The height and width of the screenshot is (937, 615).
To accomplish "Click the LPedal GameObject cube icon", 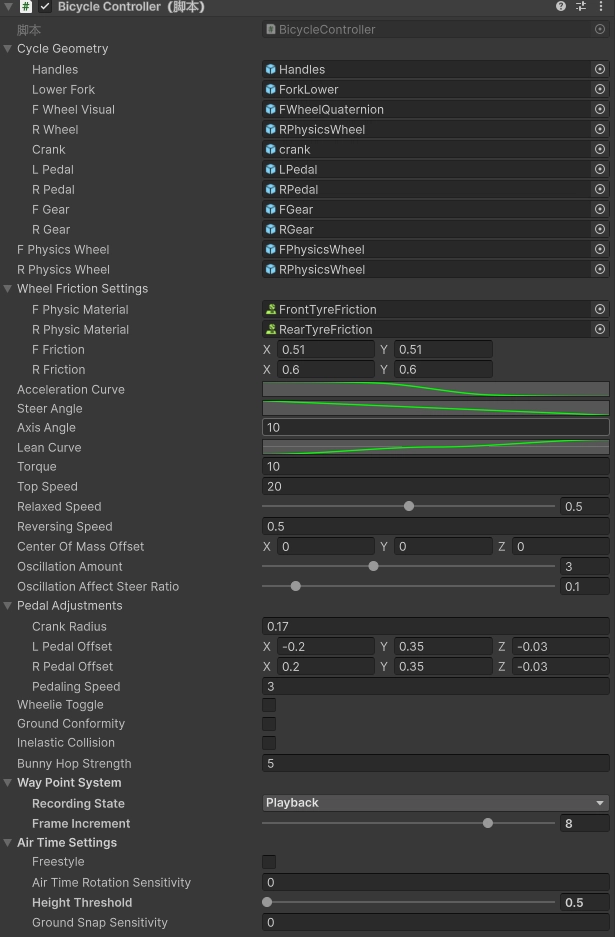I will point(271,169).
